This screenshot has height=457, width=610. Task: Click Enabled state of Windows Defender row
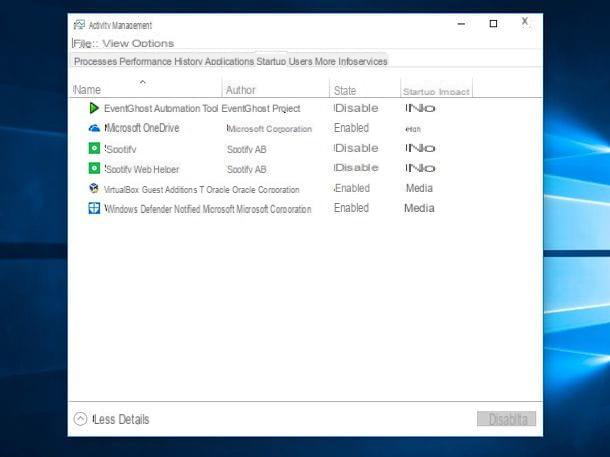click(351, 208)
